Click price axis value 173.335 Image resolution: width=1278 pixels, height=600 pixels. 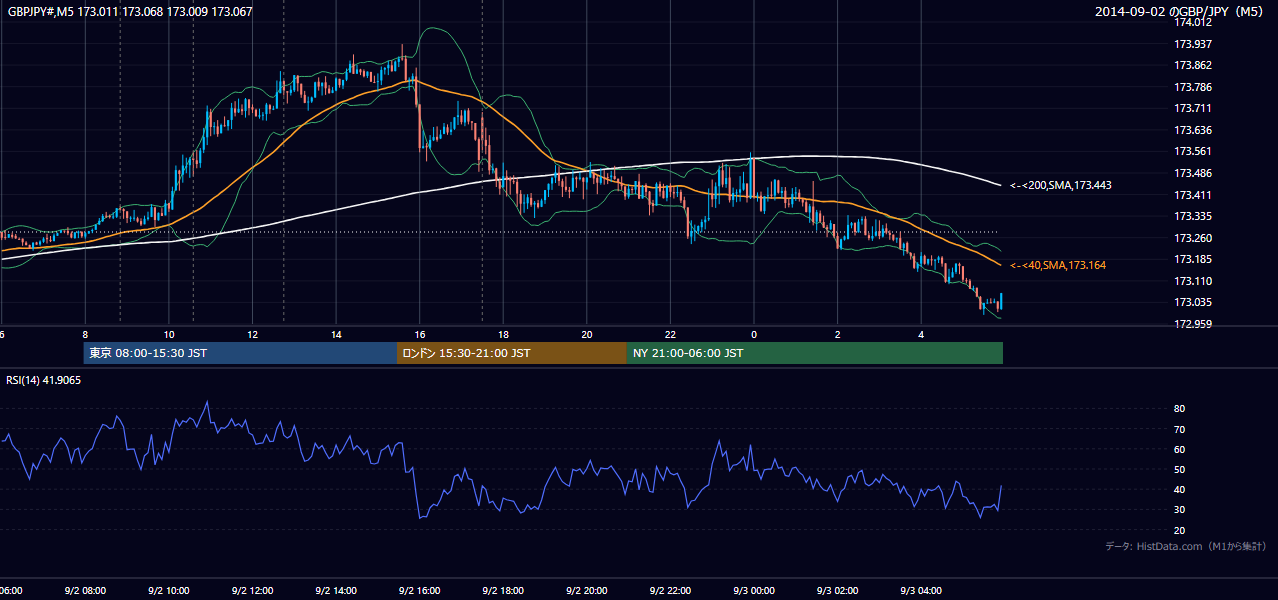(x=1193, y=216)
